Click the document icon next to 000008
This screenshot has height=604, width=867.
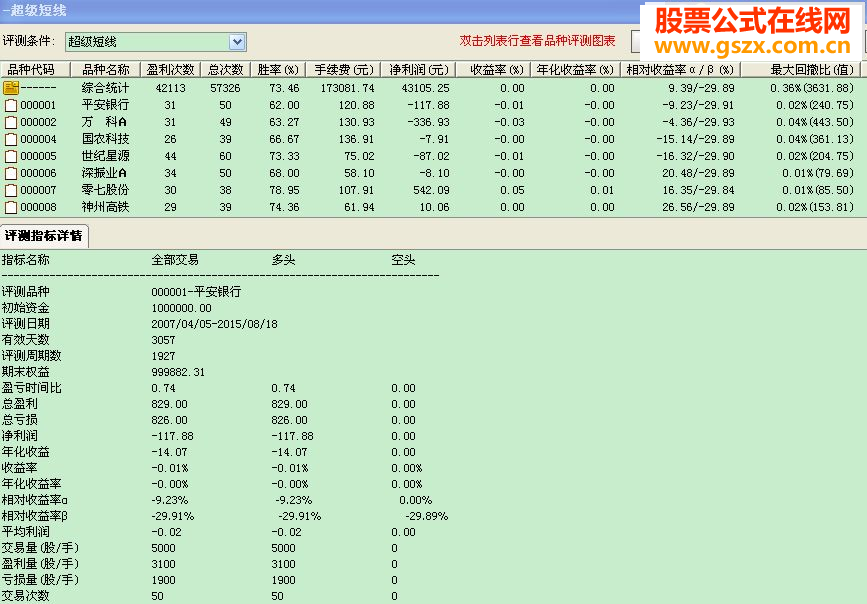tap(11, 208)
